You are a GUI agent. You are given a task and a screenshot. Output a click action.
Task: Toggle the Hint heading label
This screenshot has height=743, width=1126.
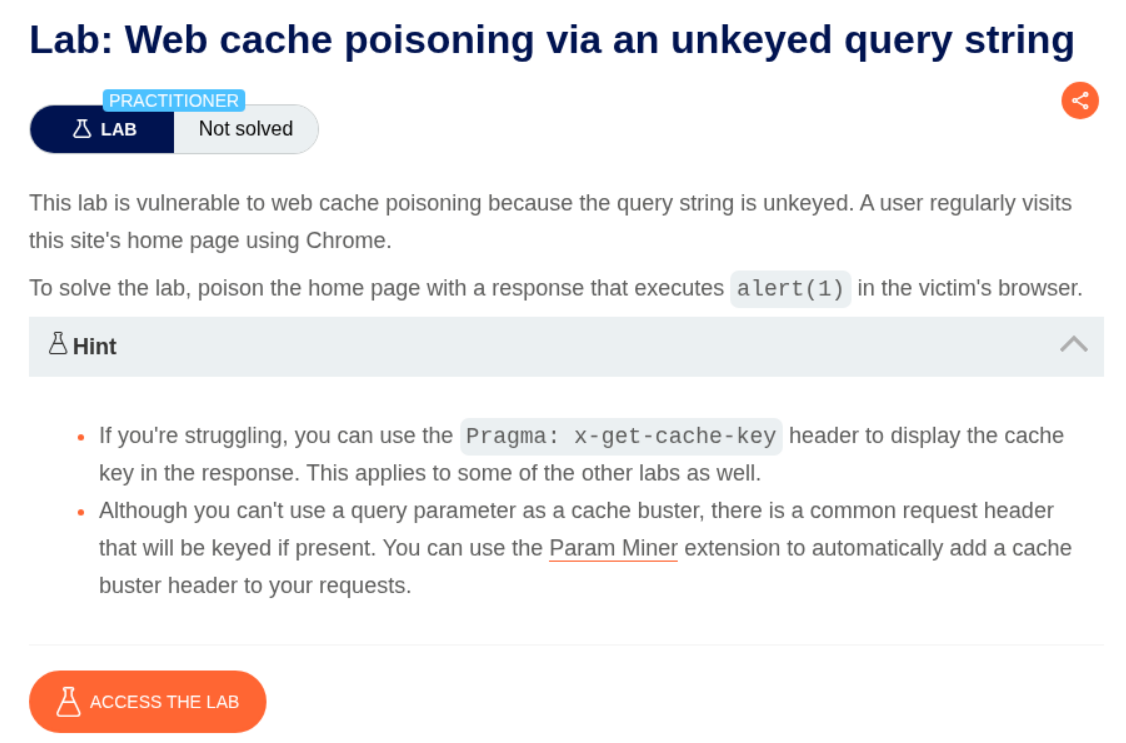point(94,347)
